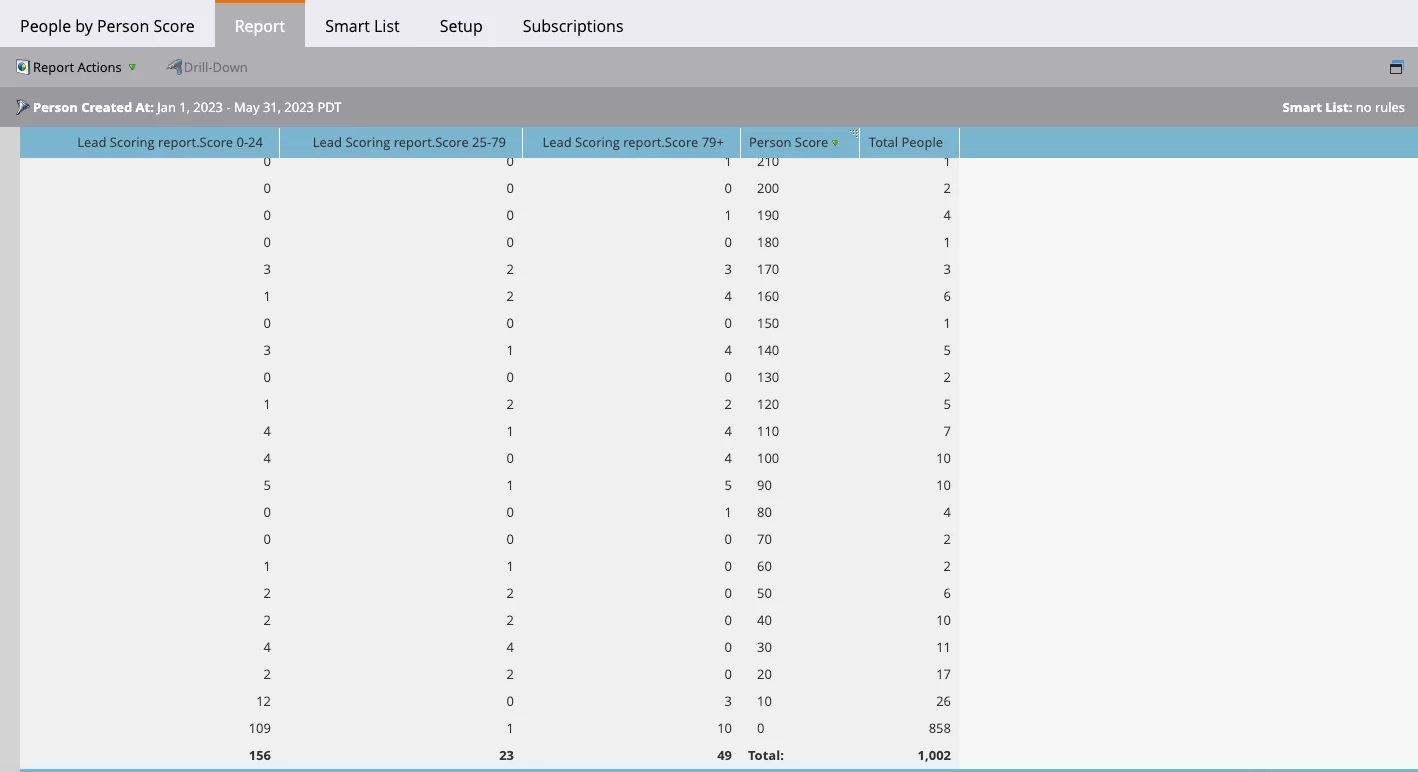Open the Report Actions dropdown menu
The image size is (1418, 772).
(77, 67)
